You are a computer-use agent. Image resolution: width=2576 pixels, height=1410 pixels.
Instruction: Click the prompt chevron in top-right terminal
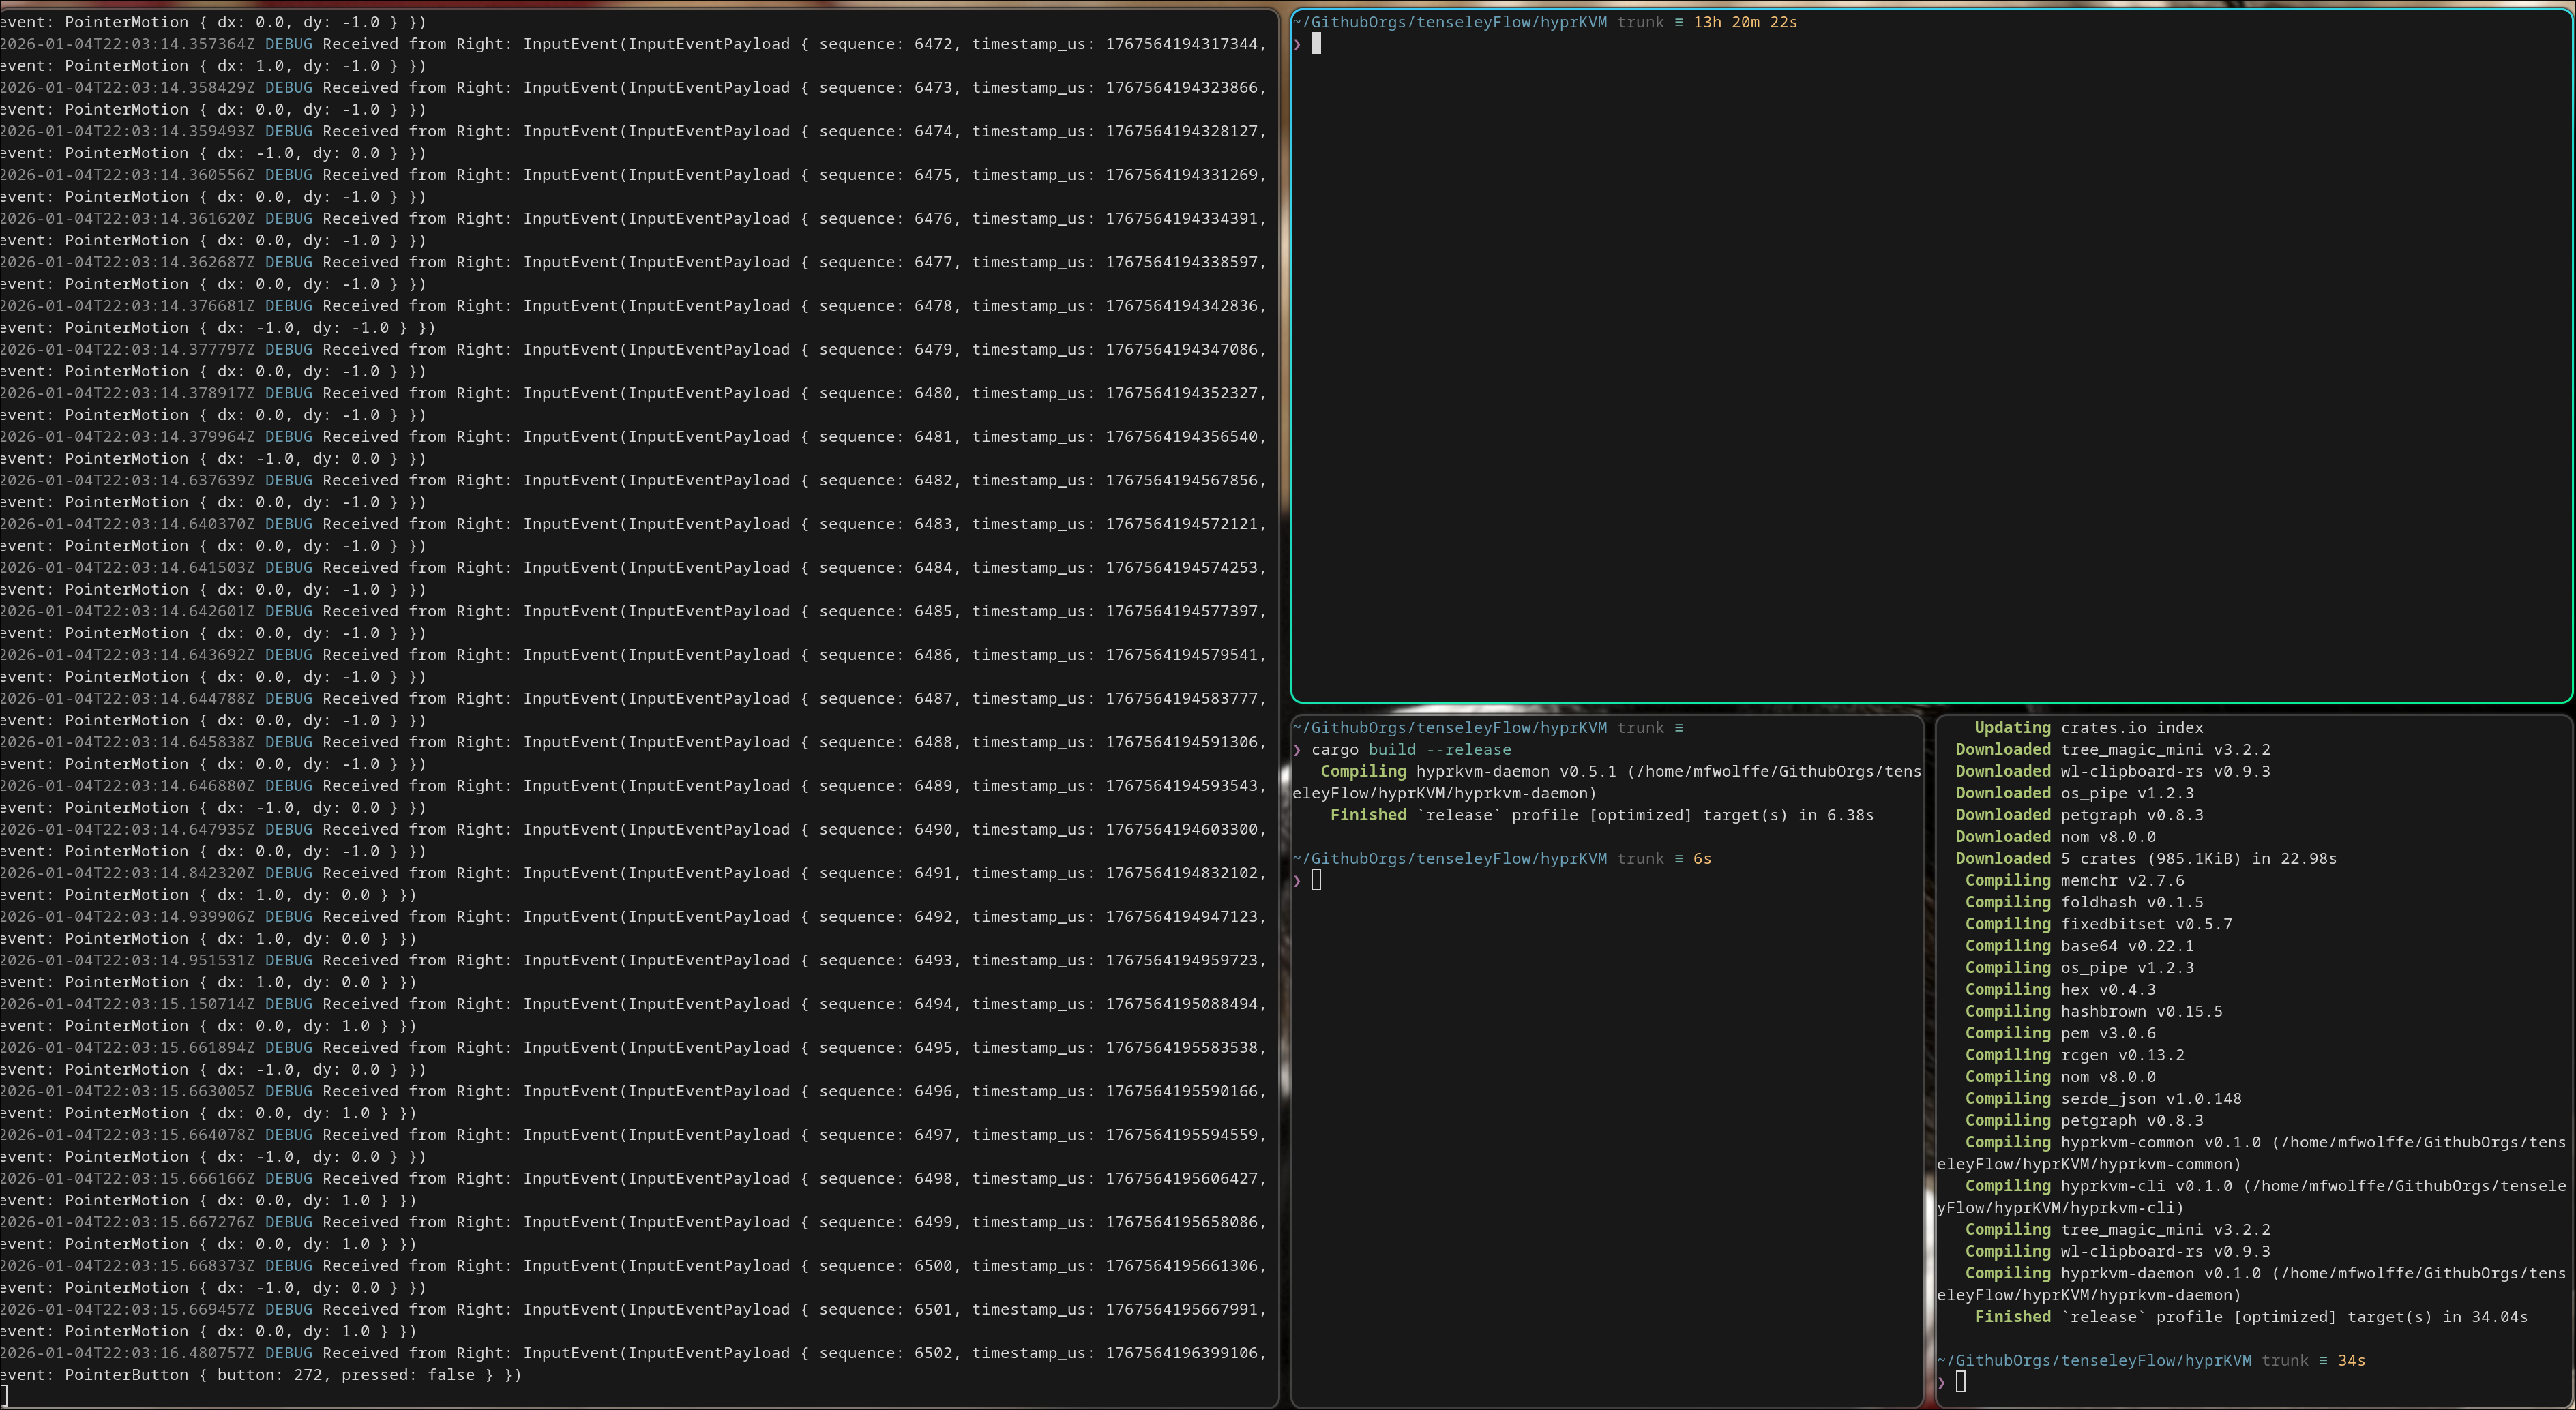(1297, 44)
